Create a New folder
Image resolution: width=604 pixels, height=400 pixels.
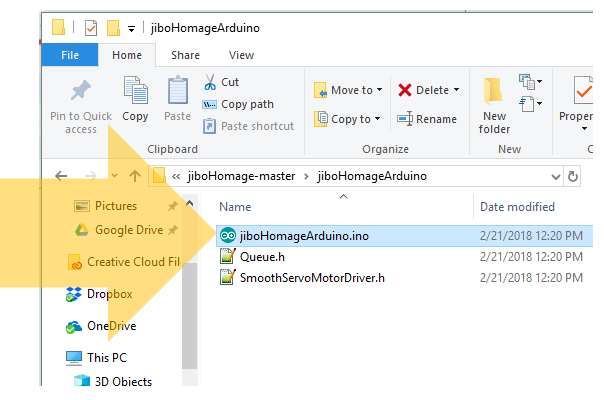click(x=494, y=105)
